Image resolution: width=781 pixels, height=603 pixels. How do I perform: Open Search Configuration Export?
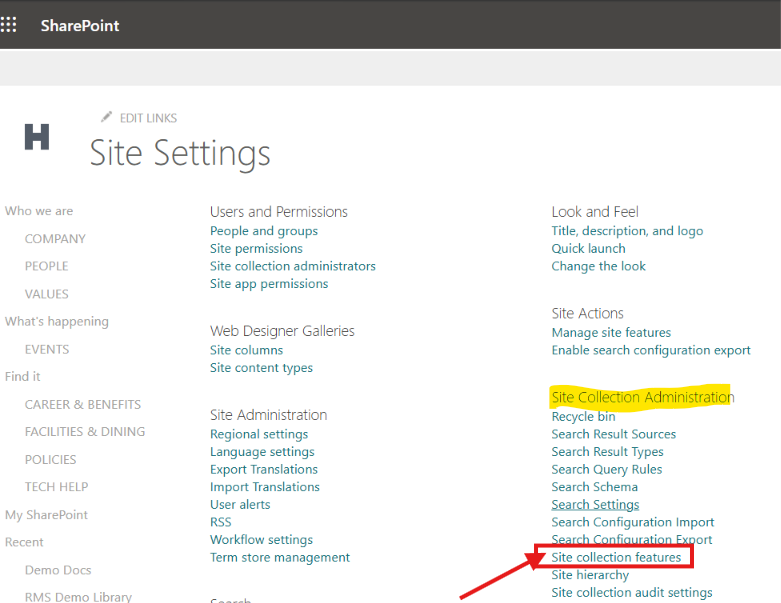coord(632,539)
